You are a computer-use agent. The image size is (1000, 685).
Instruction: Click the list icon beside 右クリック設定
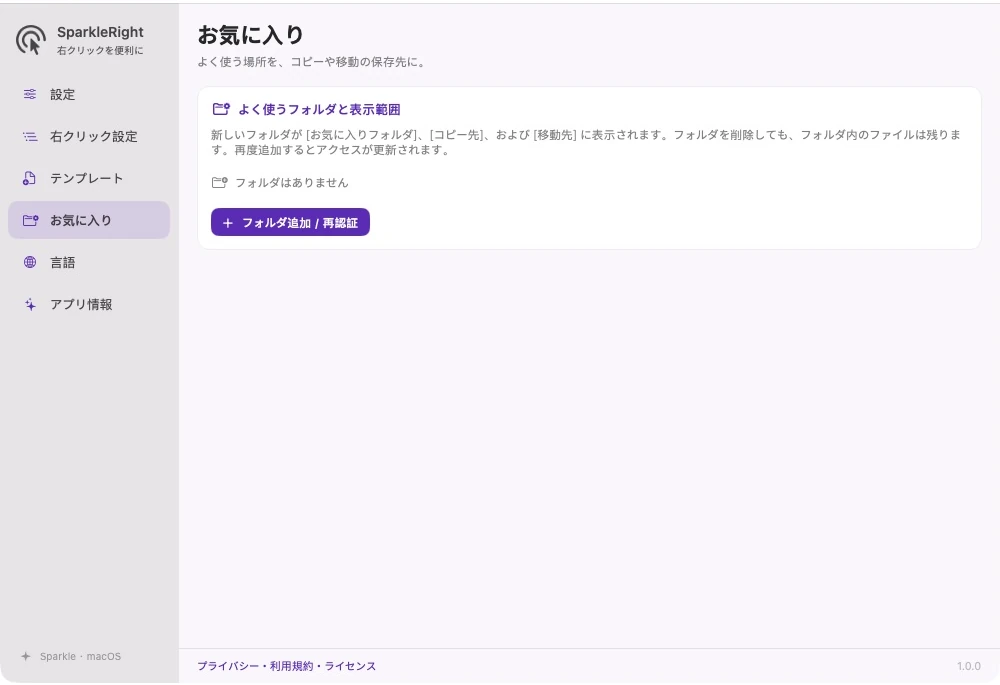point(30,136)
